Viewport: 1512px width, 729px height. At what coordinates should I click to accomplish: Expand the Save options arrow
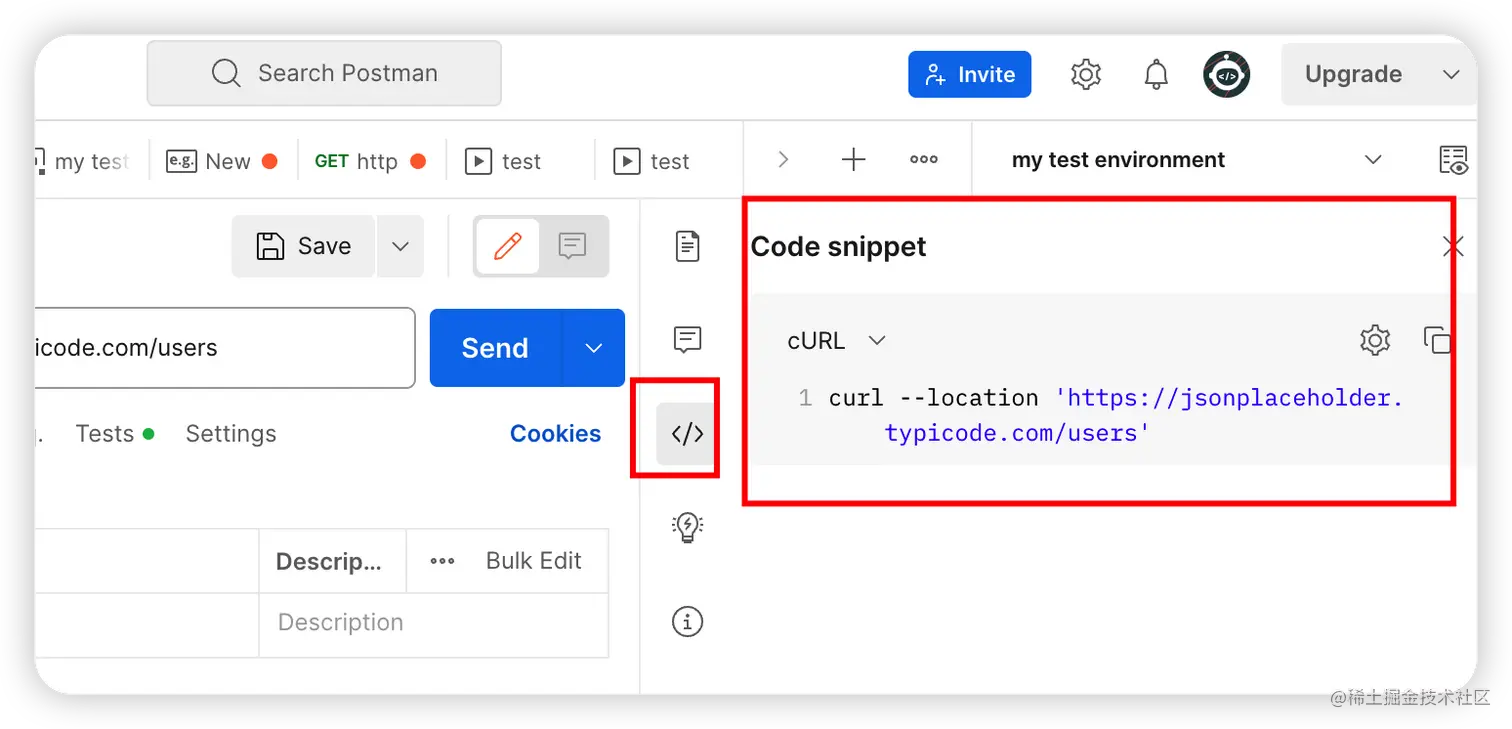click(x=400, y=246)
